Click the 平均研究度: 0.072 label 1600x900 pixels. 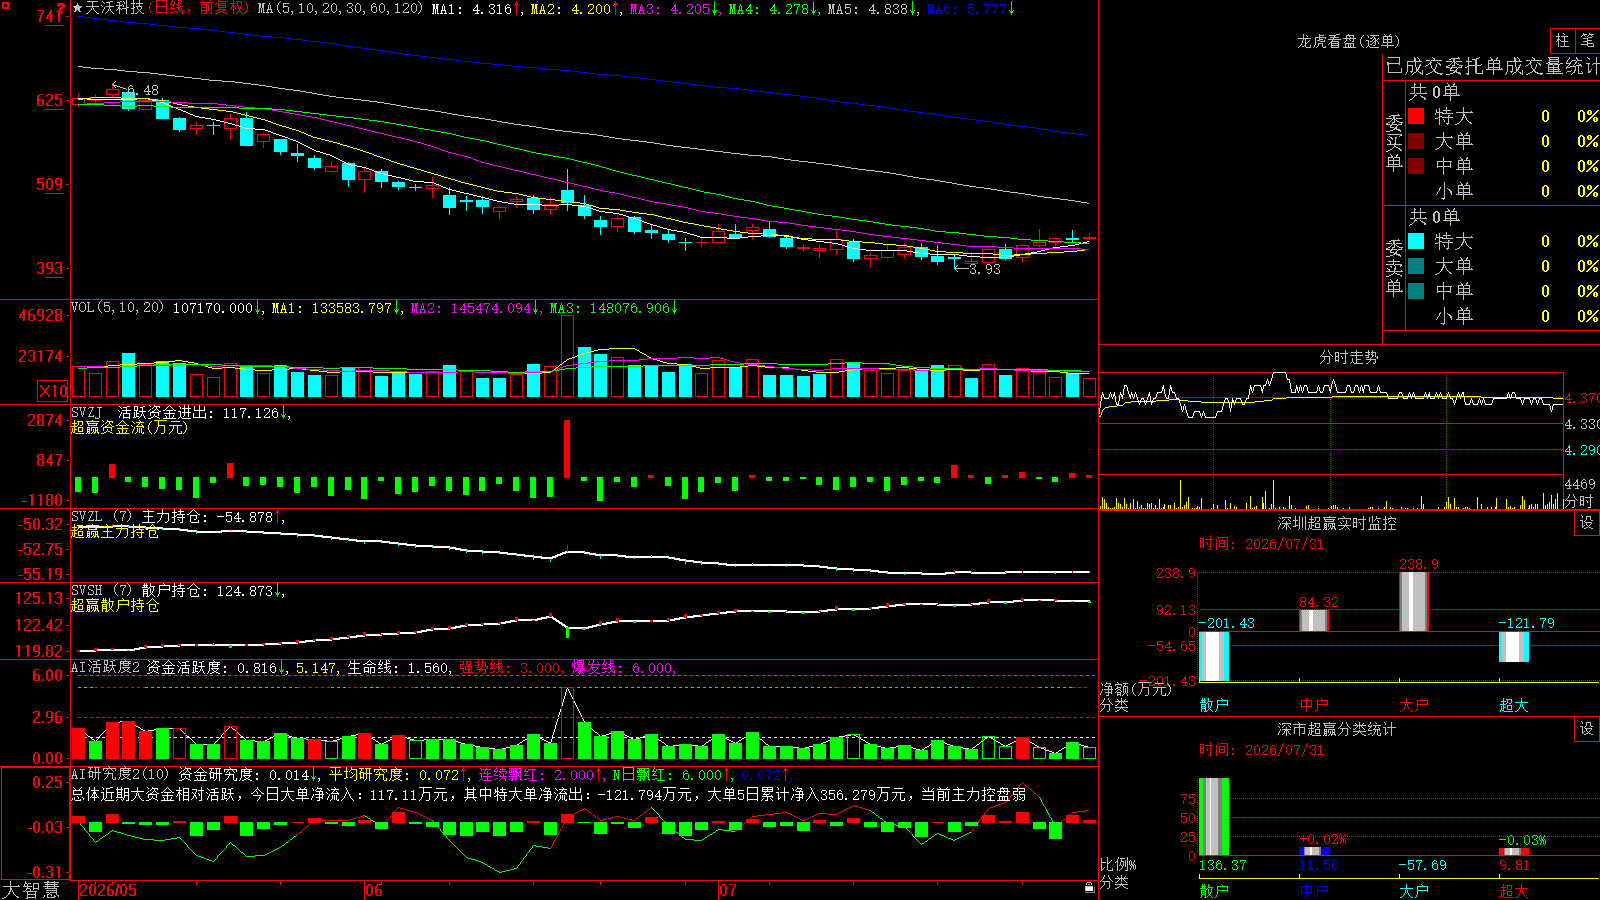398,774
